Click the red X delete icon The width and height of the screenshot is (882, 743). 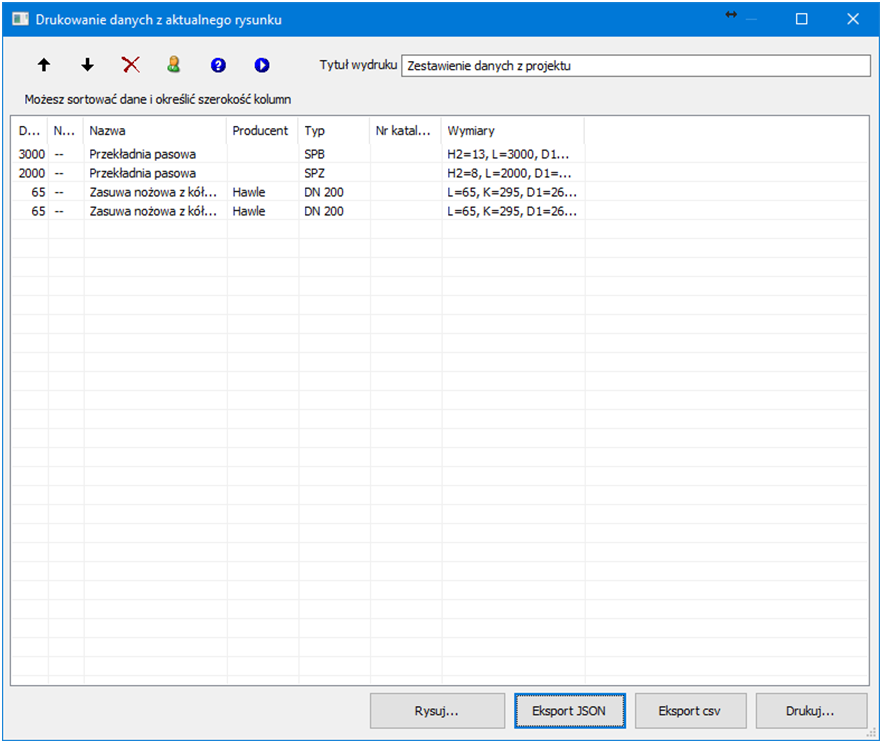pyautogui.click(x=131, y=65)
